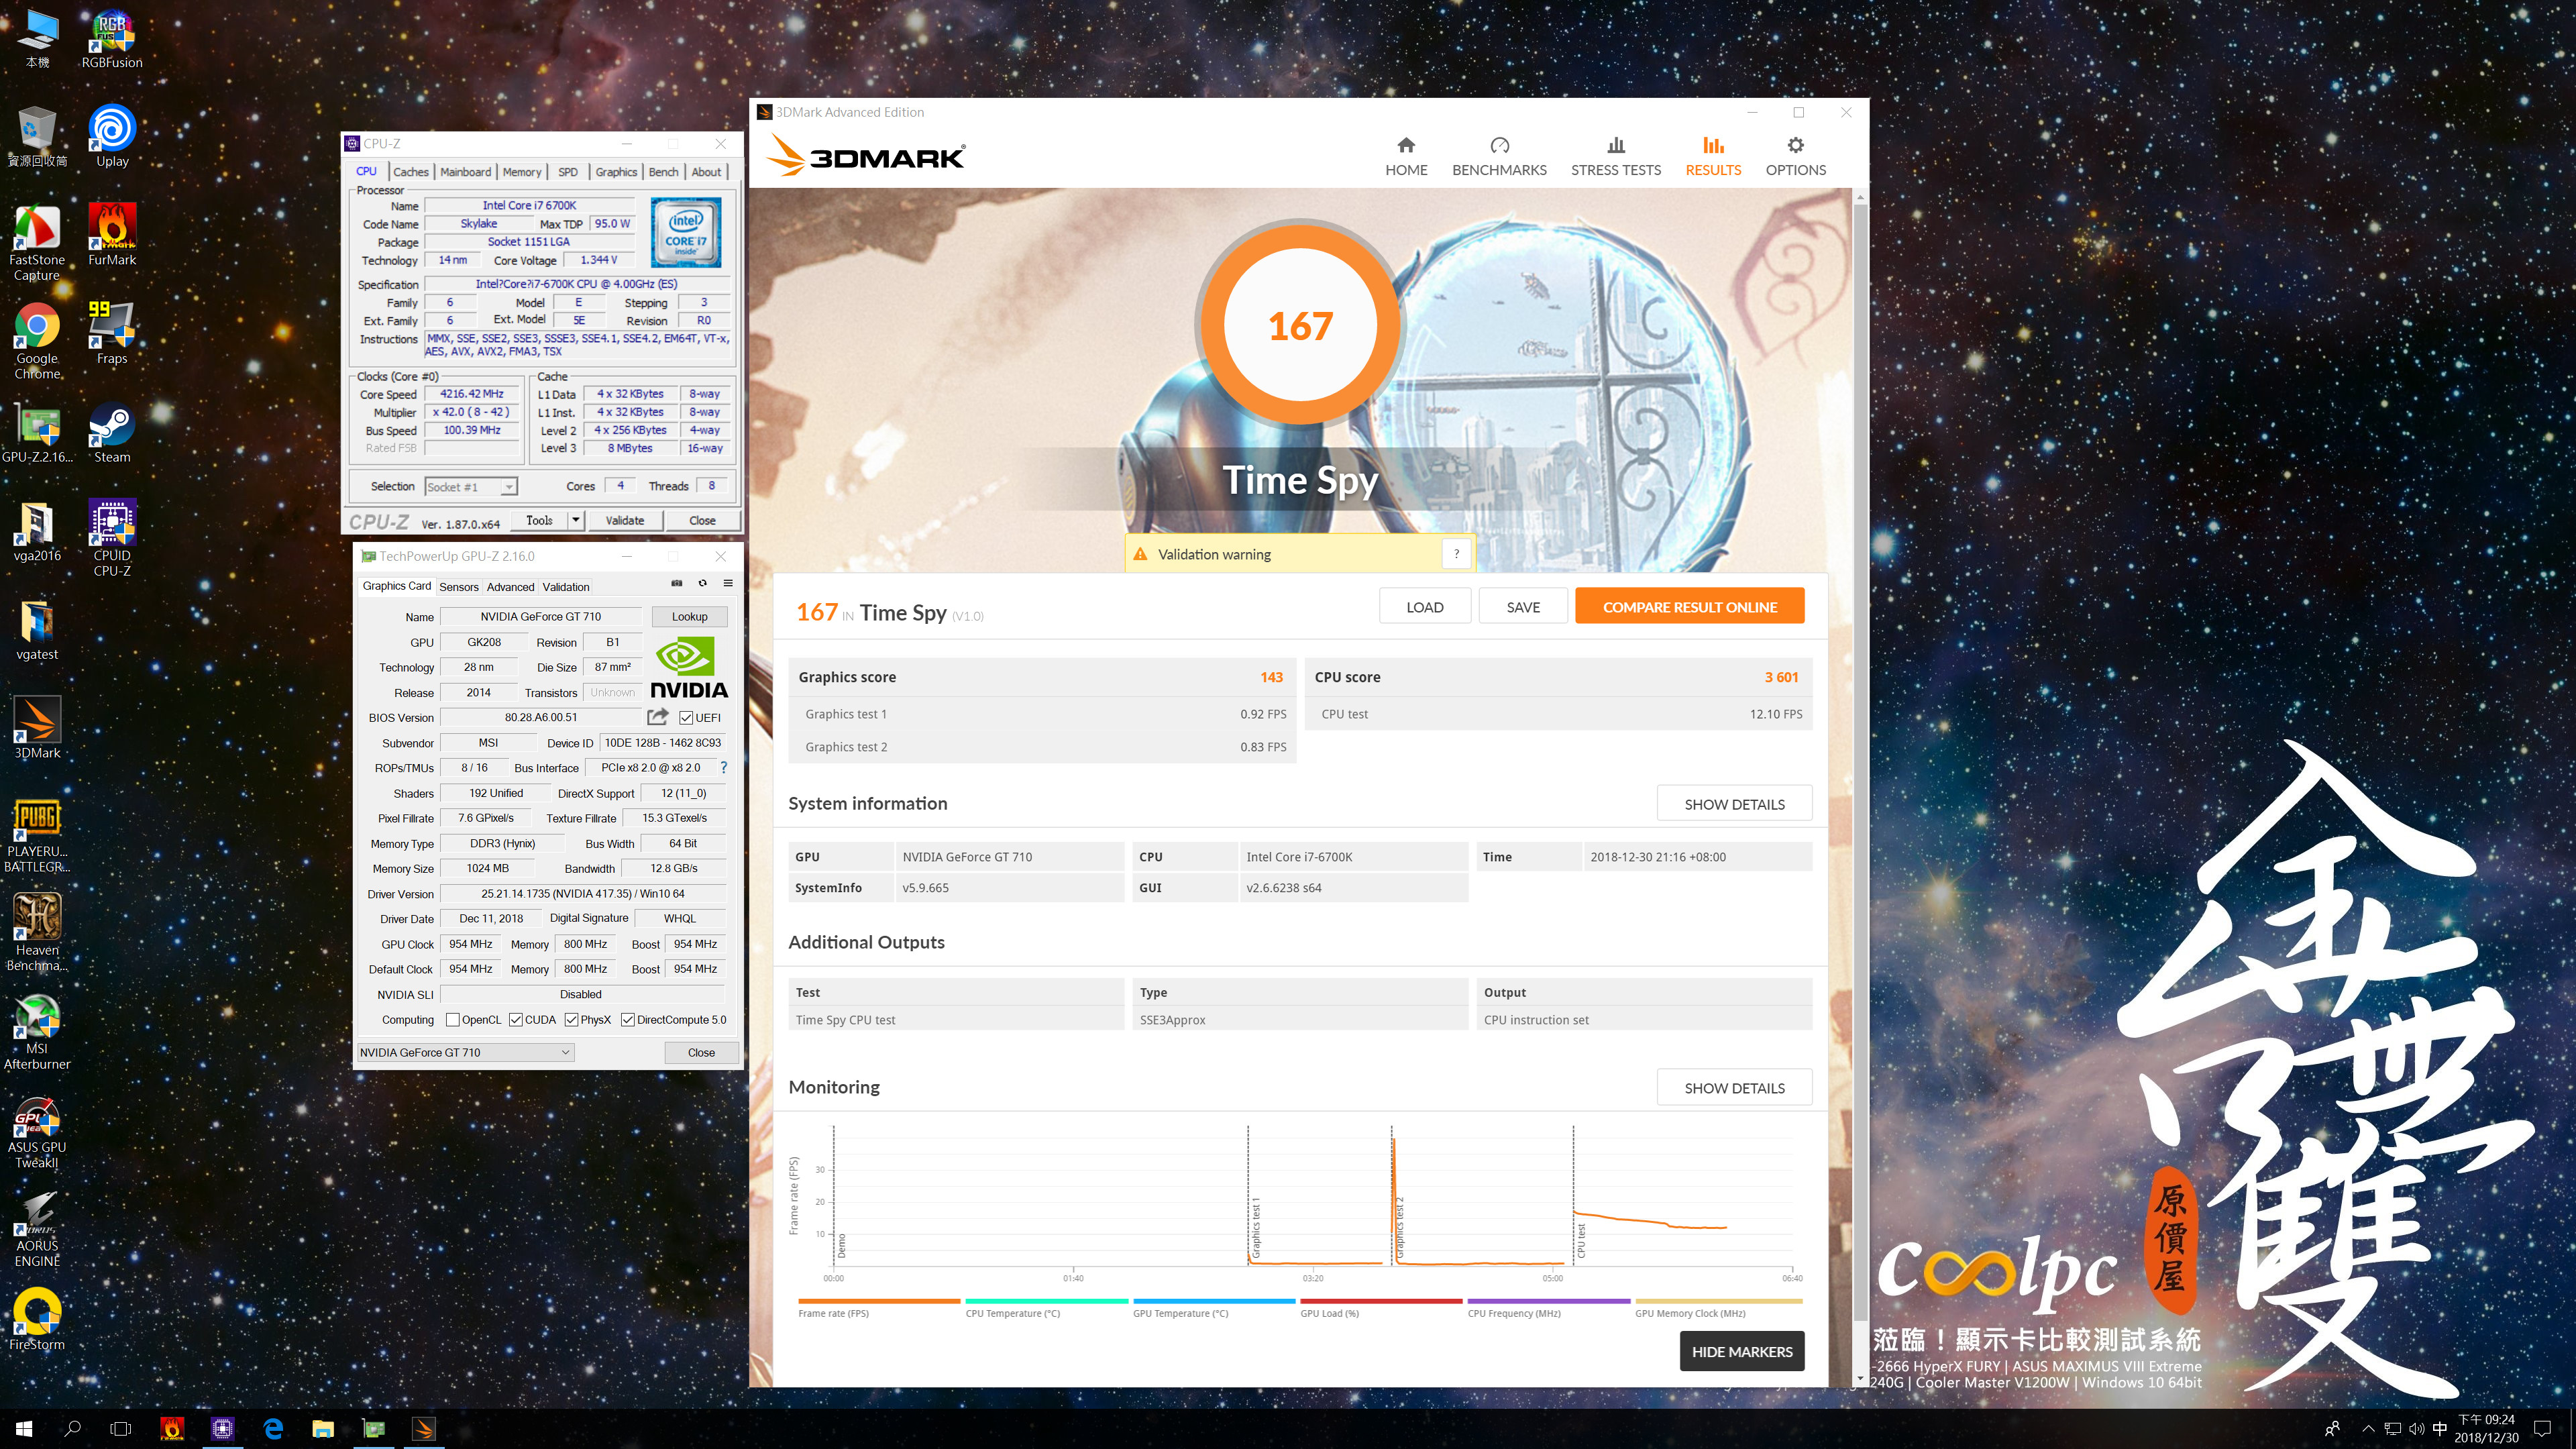This screenshot has width=2576, height=1449.
Task: Click the CPU test marker in monitoring chart
Action: tap(1581, 1240)
